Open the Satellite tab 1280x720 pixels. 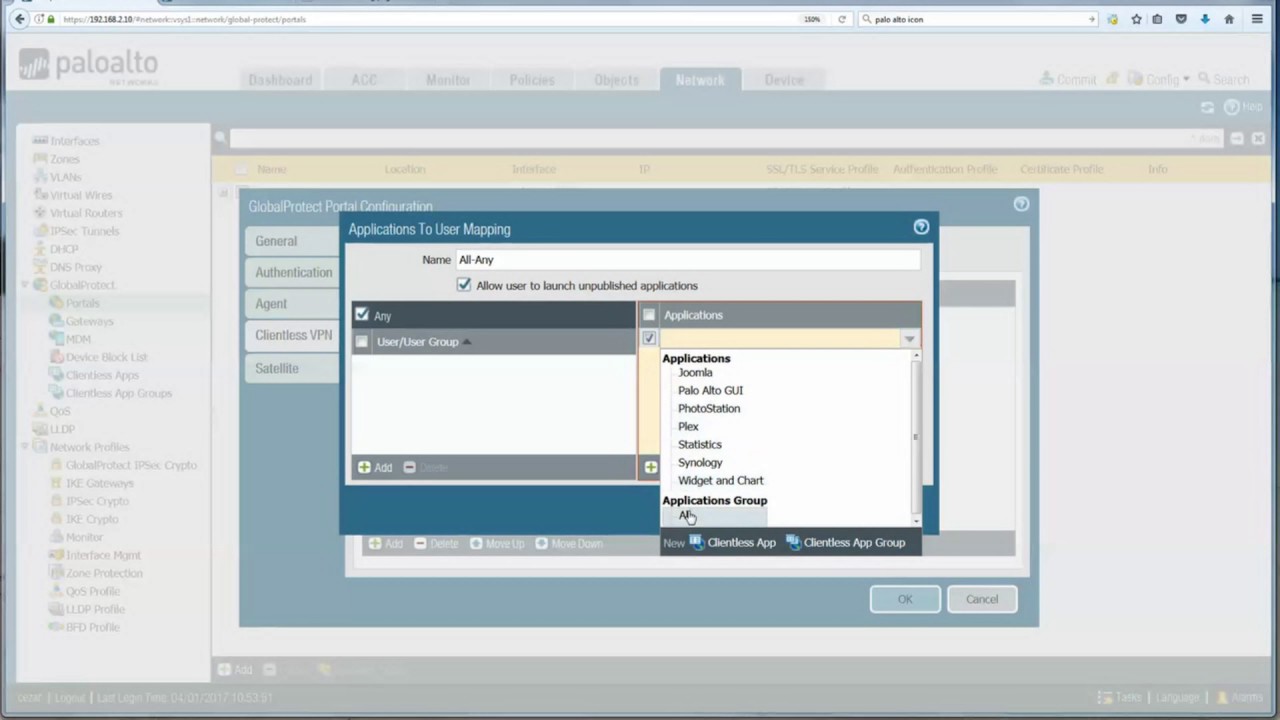293,368
